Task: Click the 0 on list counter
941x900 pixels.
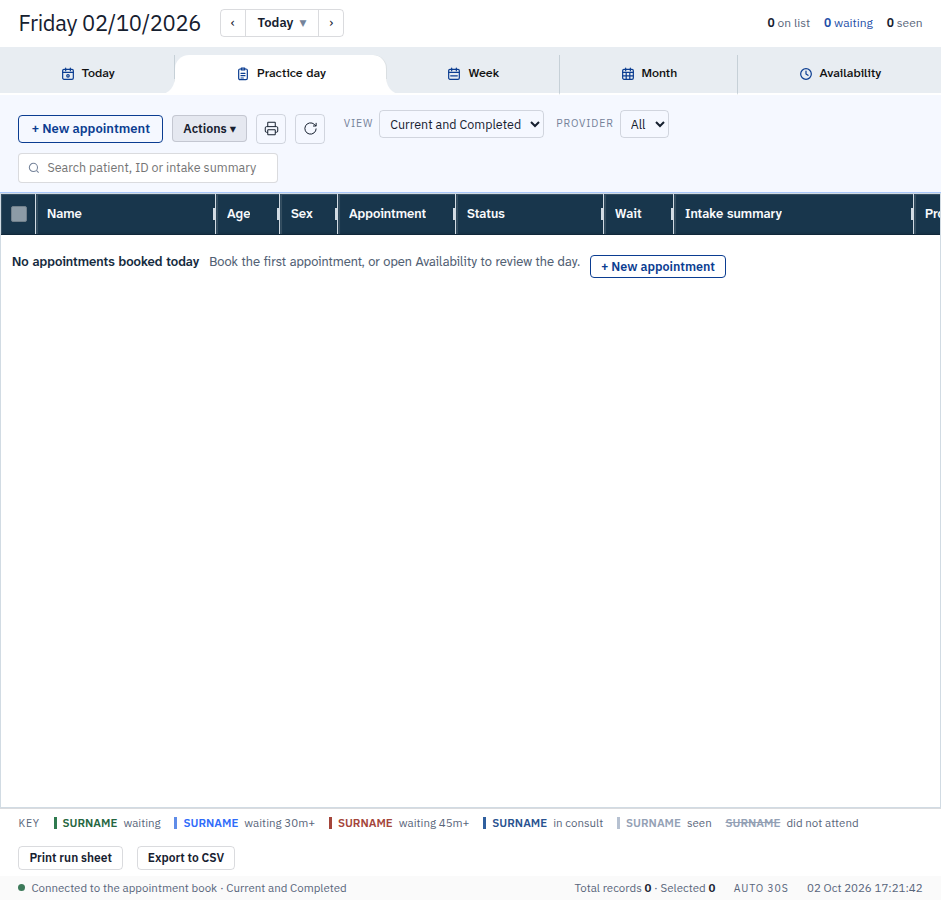Action: click(789, 23)
